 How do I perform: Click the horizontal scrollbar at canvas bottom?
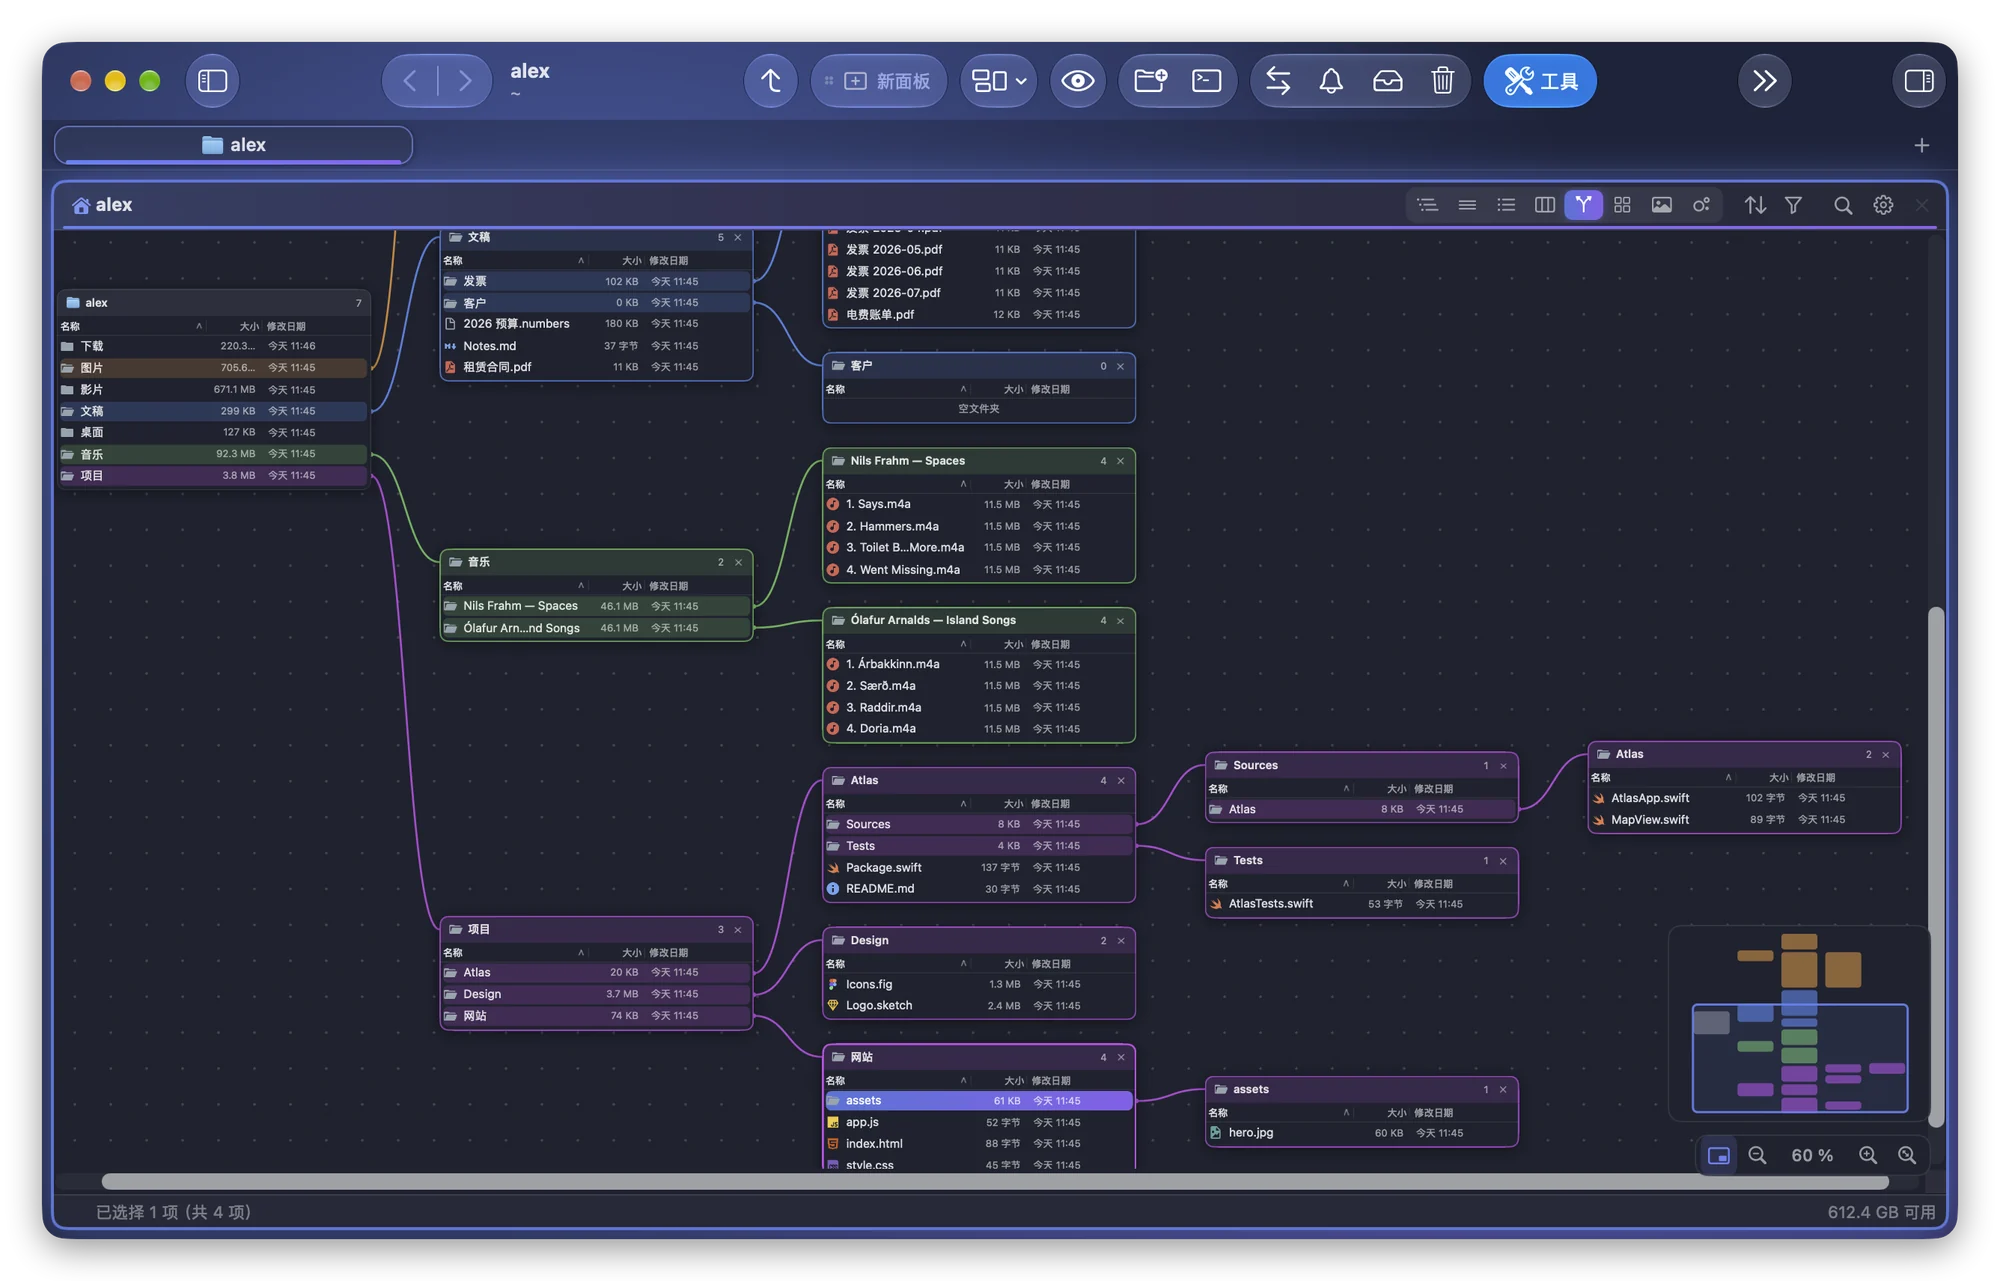995,1182
